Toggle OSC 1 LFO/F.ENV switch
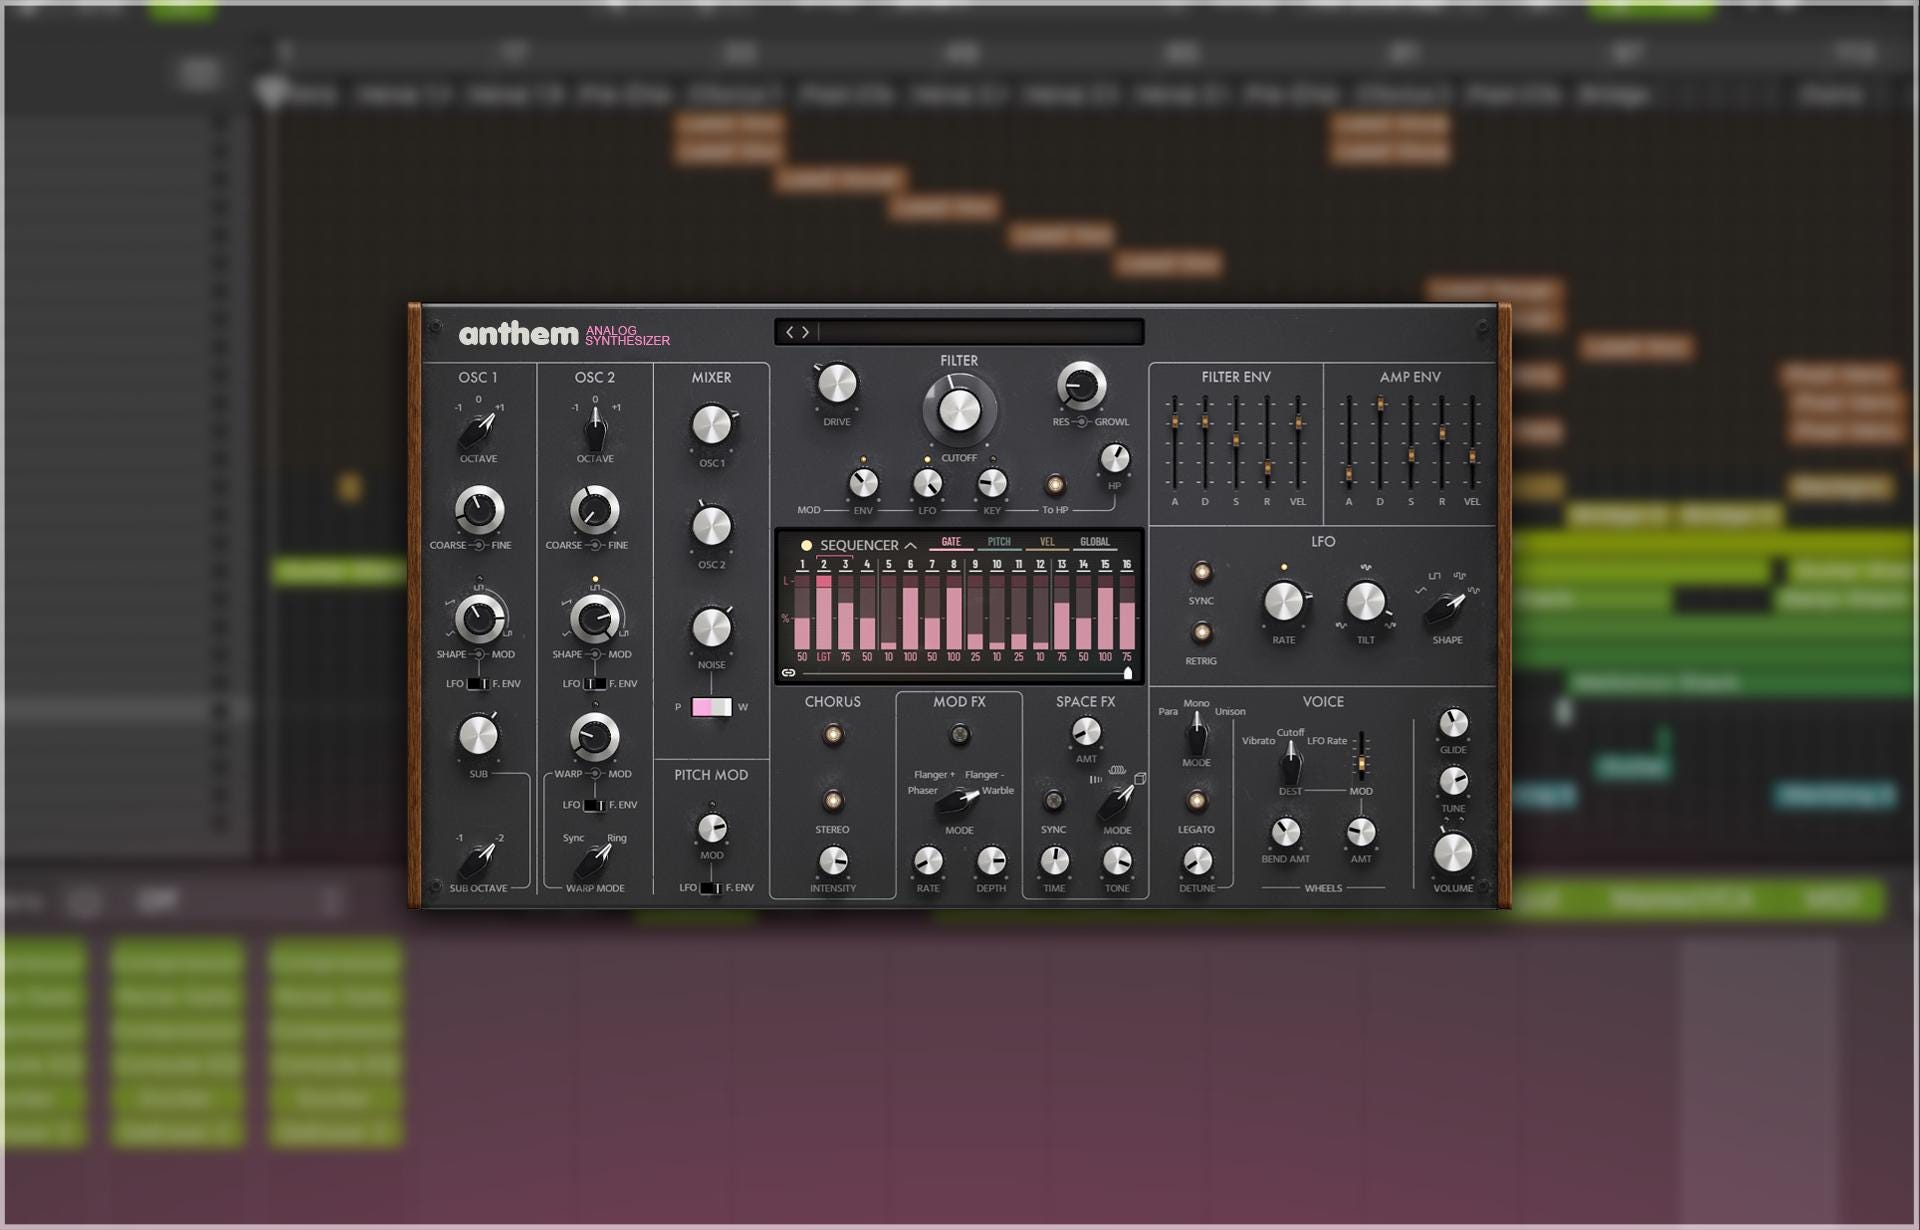This screenshot has width=1920, height=1230. [478, 684]
